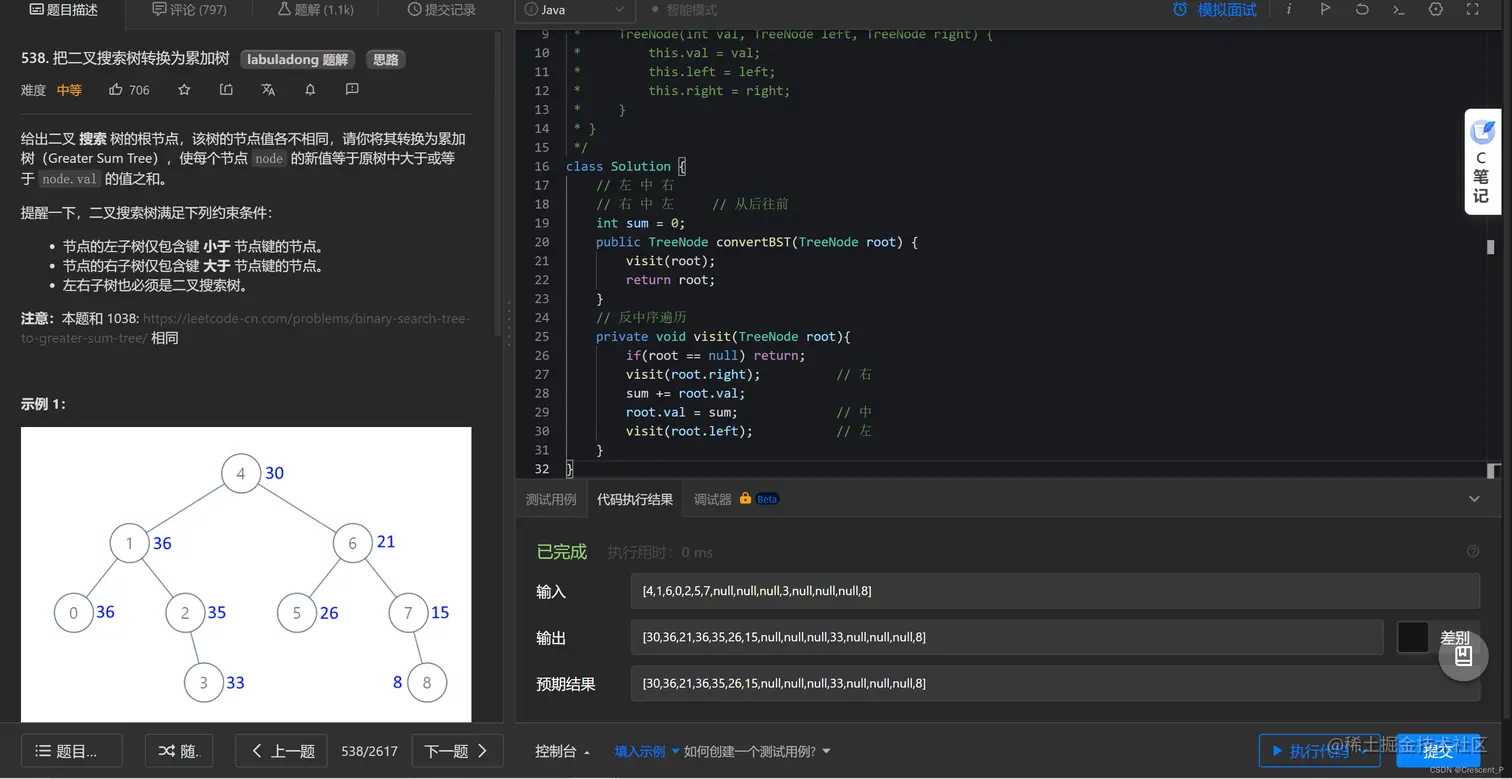Image resolution: width=1512 pixels, height=779 pixels.
Task: Click the alarm clock mock interview icon
Action: (x=1180, y=9)
